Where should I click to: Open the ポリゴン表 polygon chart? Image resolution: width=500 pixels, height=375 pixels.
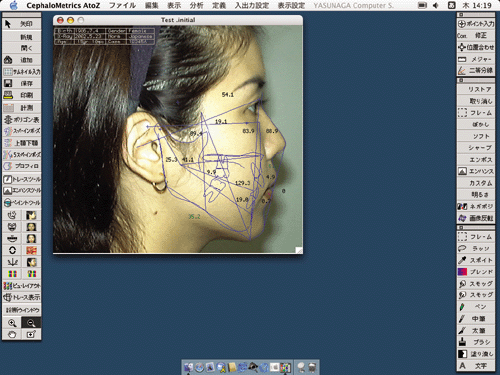pos(22,119)
